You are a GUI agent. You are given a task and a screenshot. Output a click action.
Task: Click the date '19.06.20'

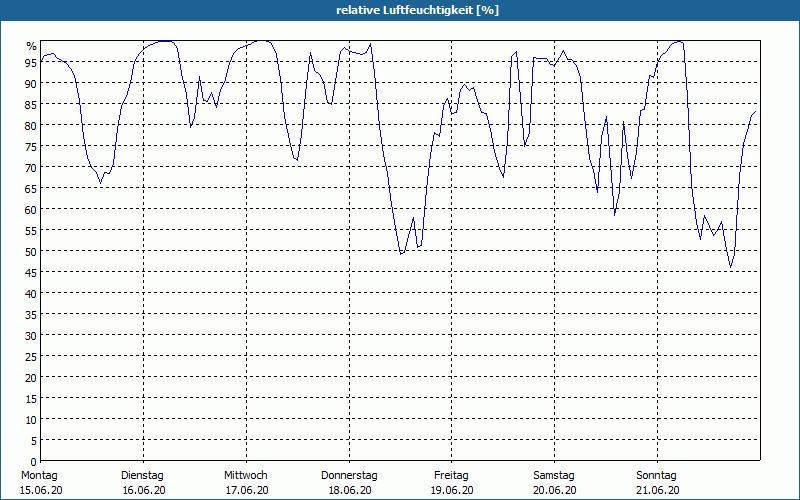(452, 490)
